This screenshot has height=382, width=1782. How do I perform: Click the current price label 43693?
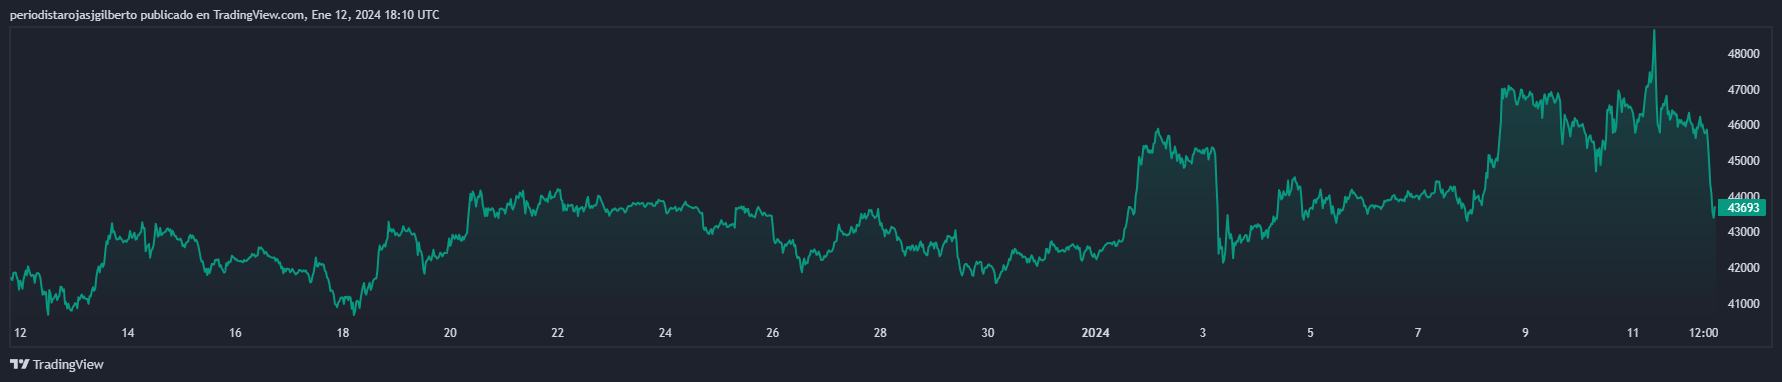1743,208
